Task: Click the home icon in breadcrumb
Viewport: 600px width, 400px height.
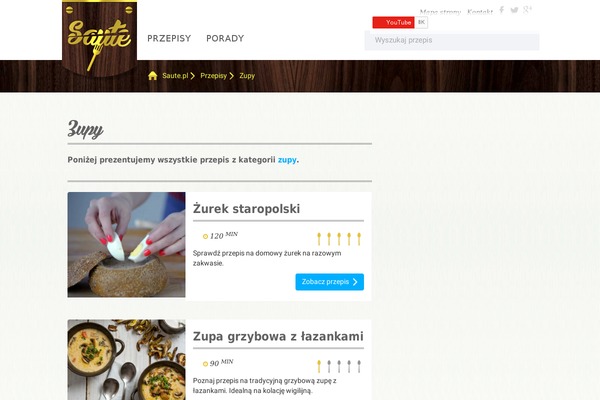Action: 153,75
